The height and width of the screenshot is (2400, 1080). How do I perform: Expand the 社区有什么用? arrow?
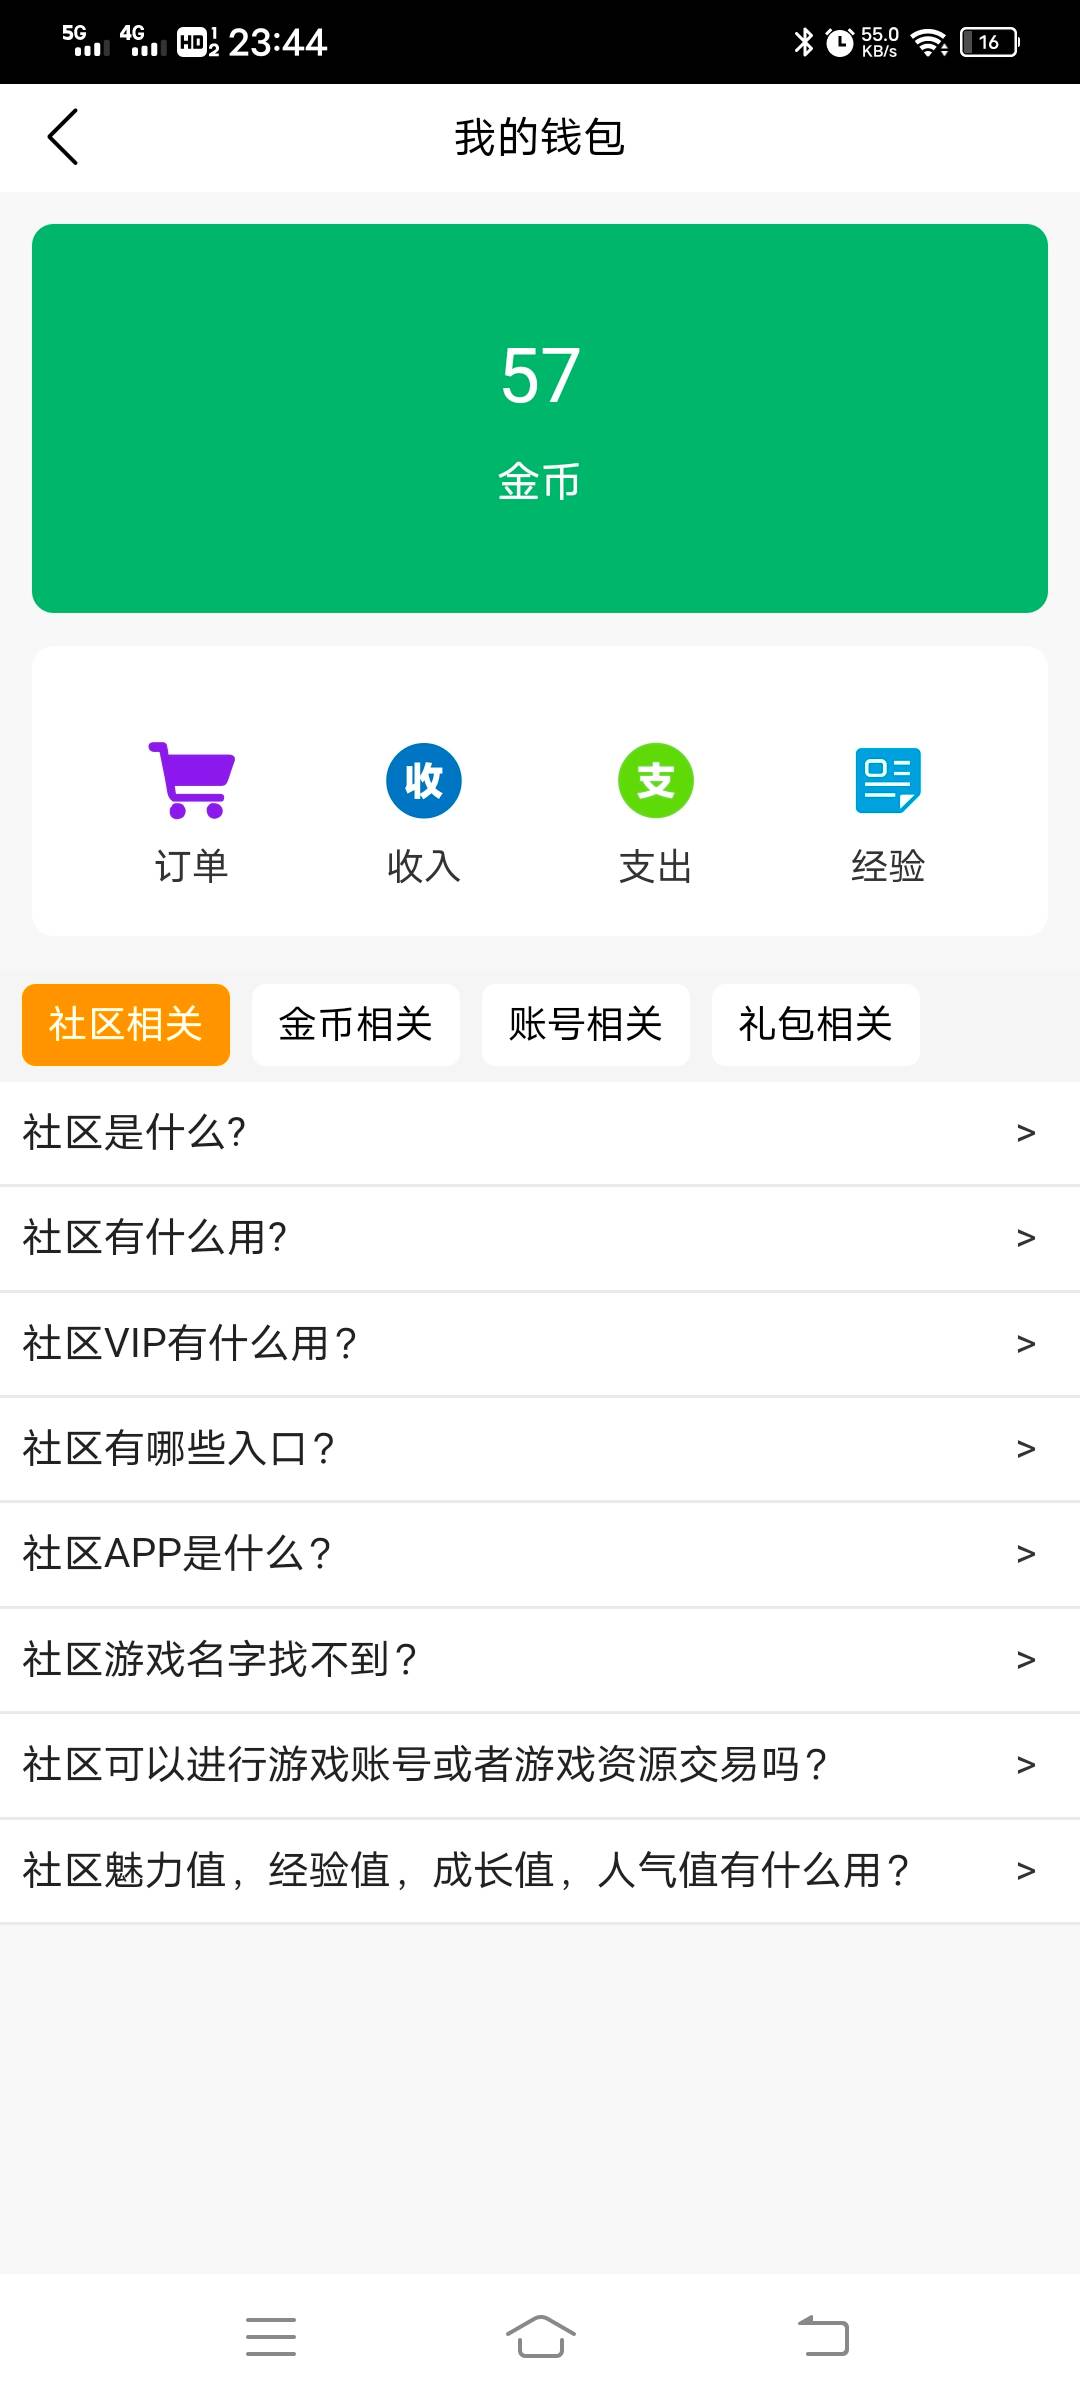click(x=1025, y=1238)
